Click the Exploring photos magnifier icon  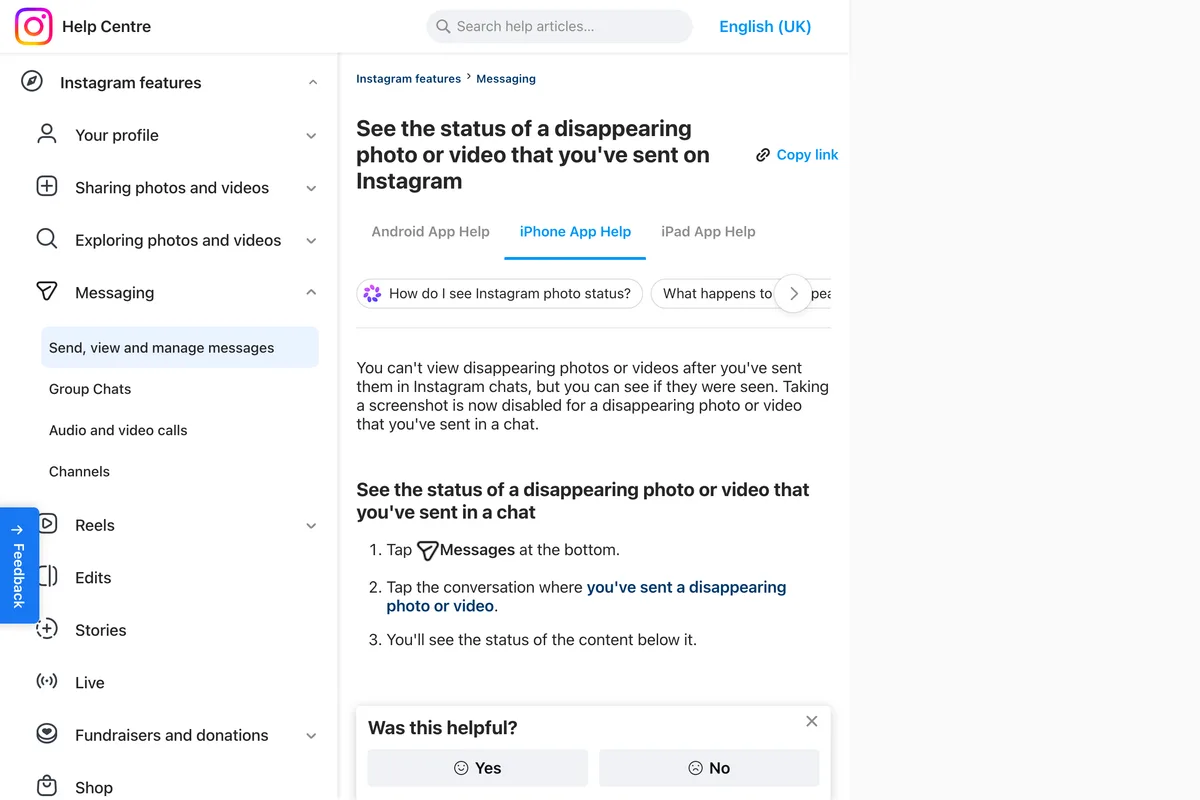coord(47,239)
